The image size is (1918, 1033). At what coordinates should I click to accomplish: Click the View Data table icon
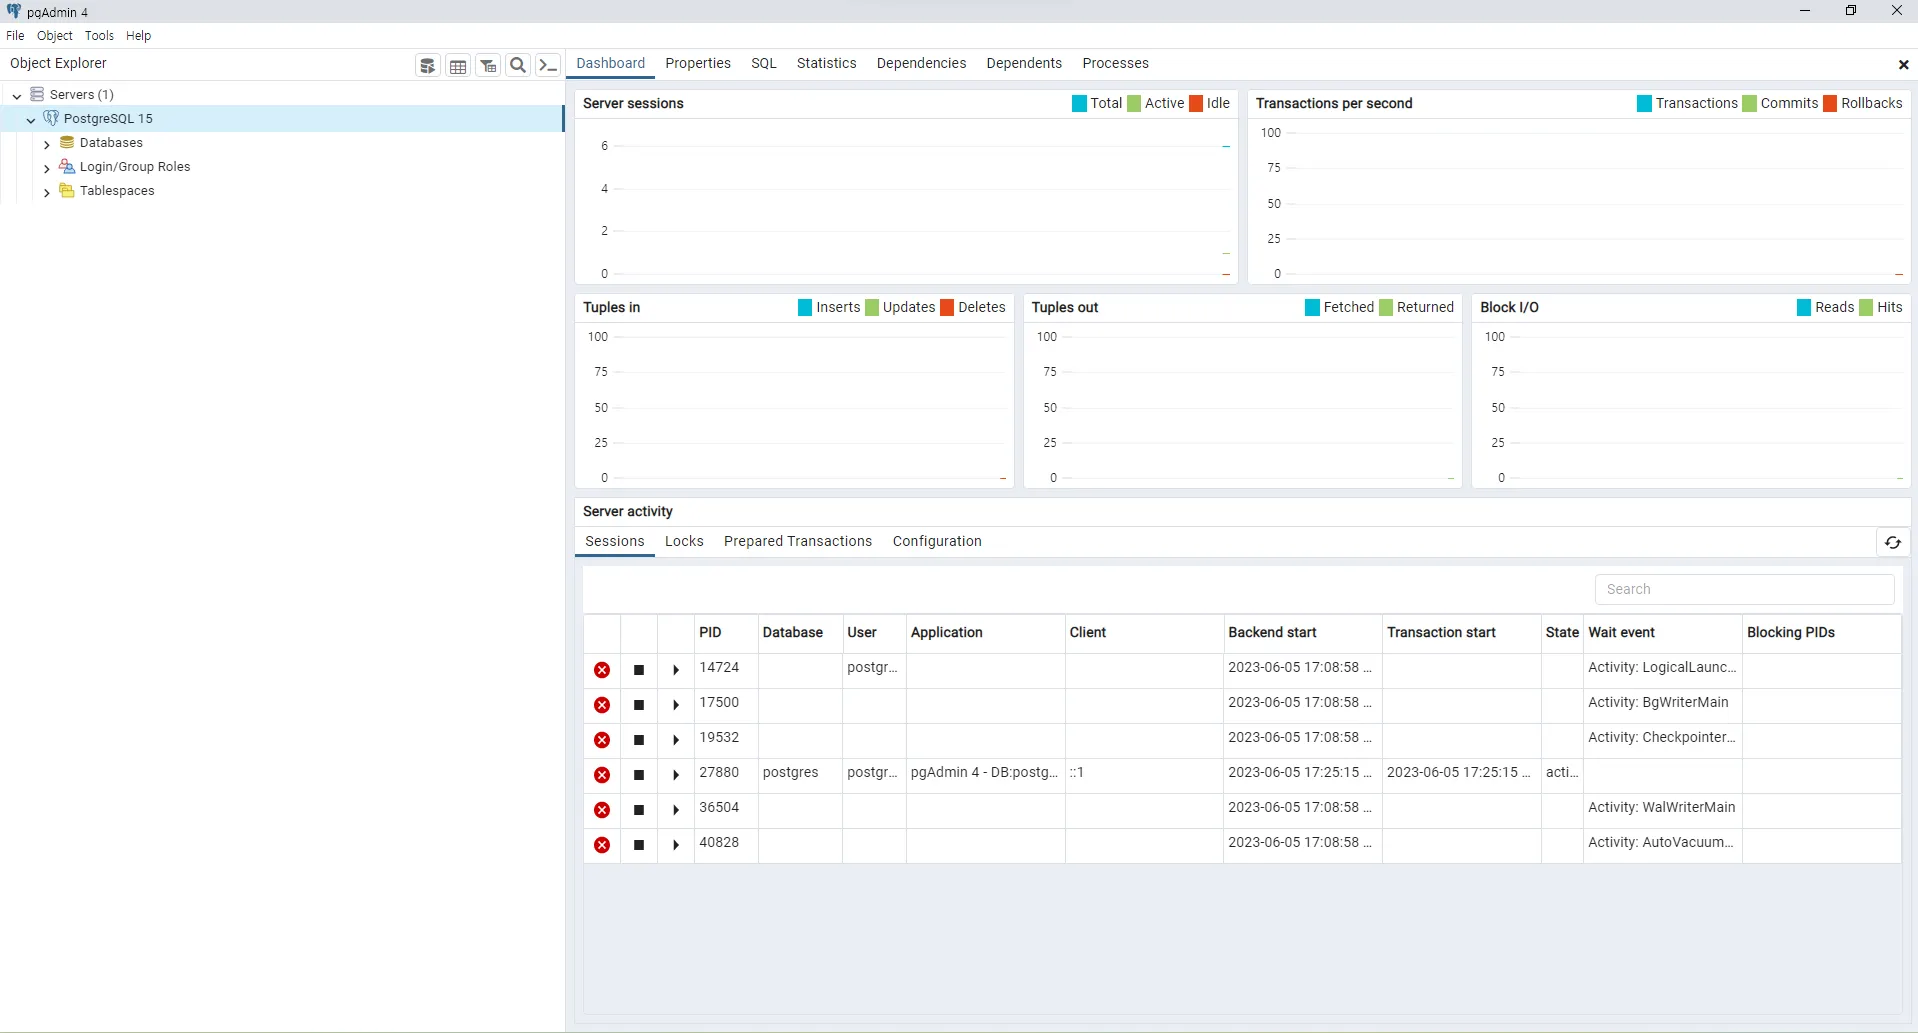pos(458,66)
